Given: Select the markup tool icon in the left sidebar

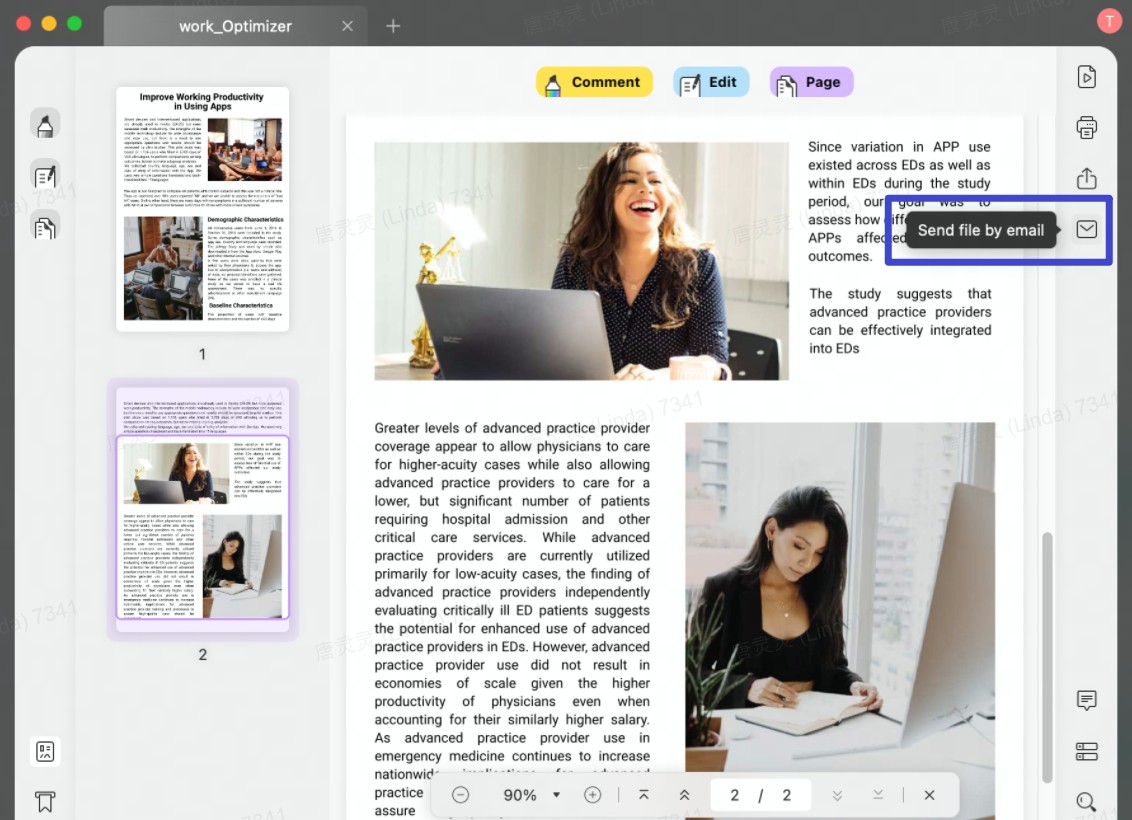Looking at the screenshot, I should click(x=45, y=124).
